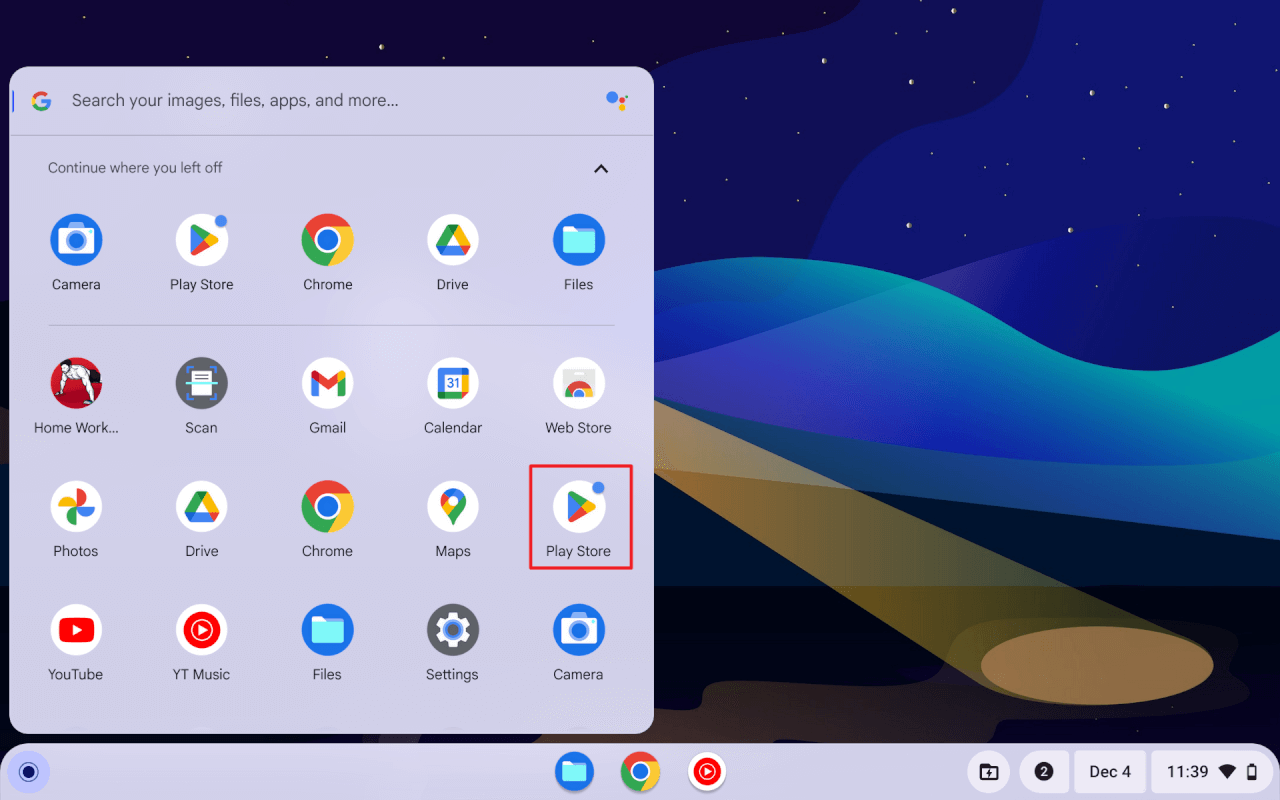Open Files from the shelf

click(574, 772)
